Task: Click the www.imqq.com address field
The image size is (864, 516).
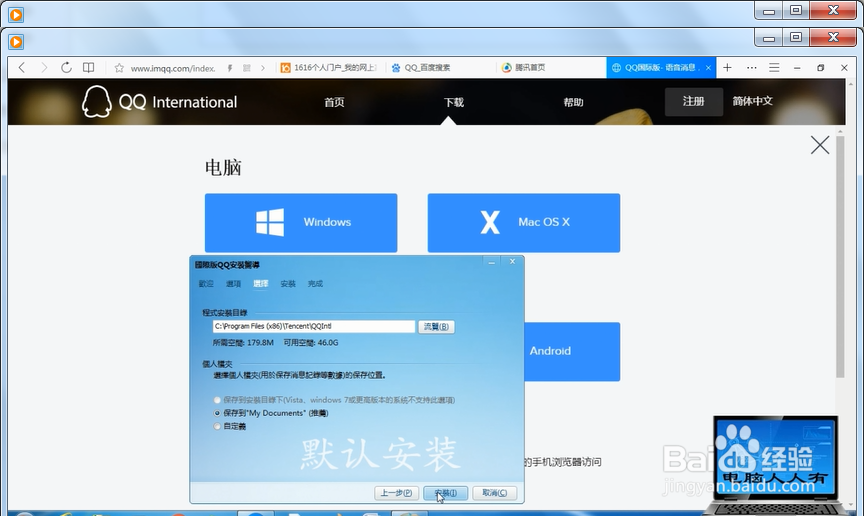Action: tap(173, 68)
